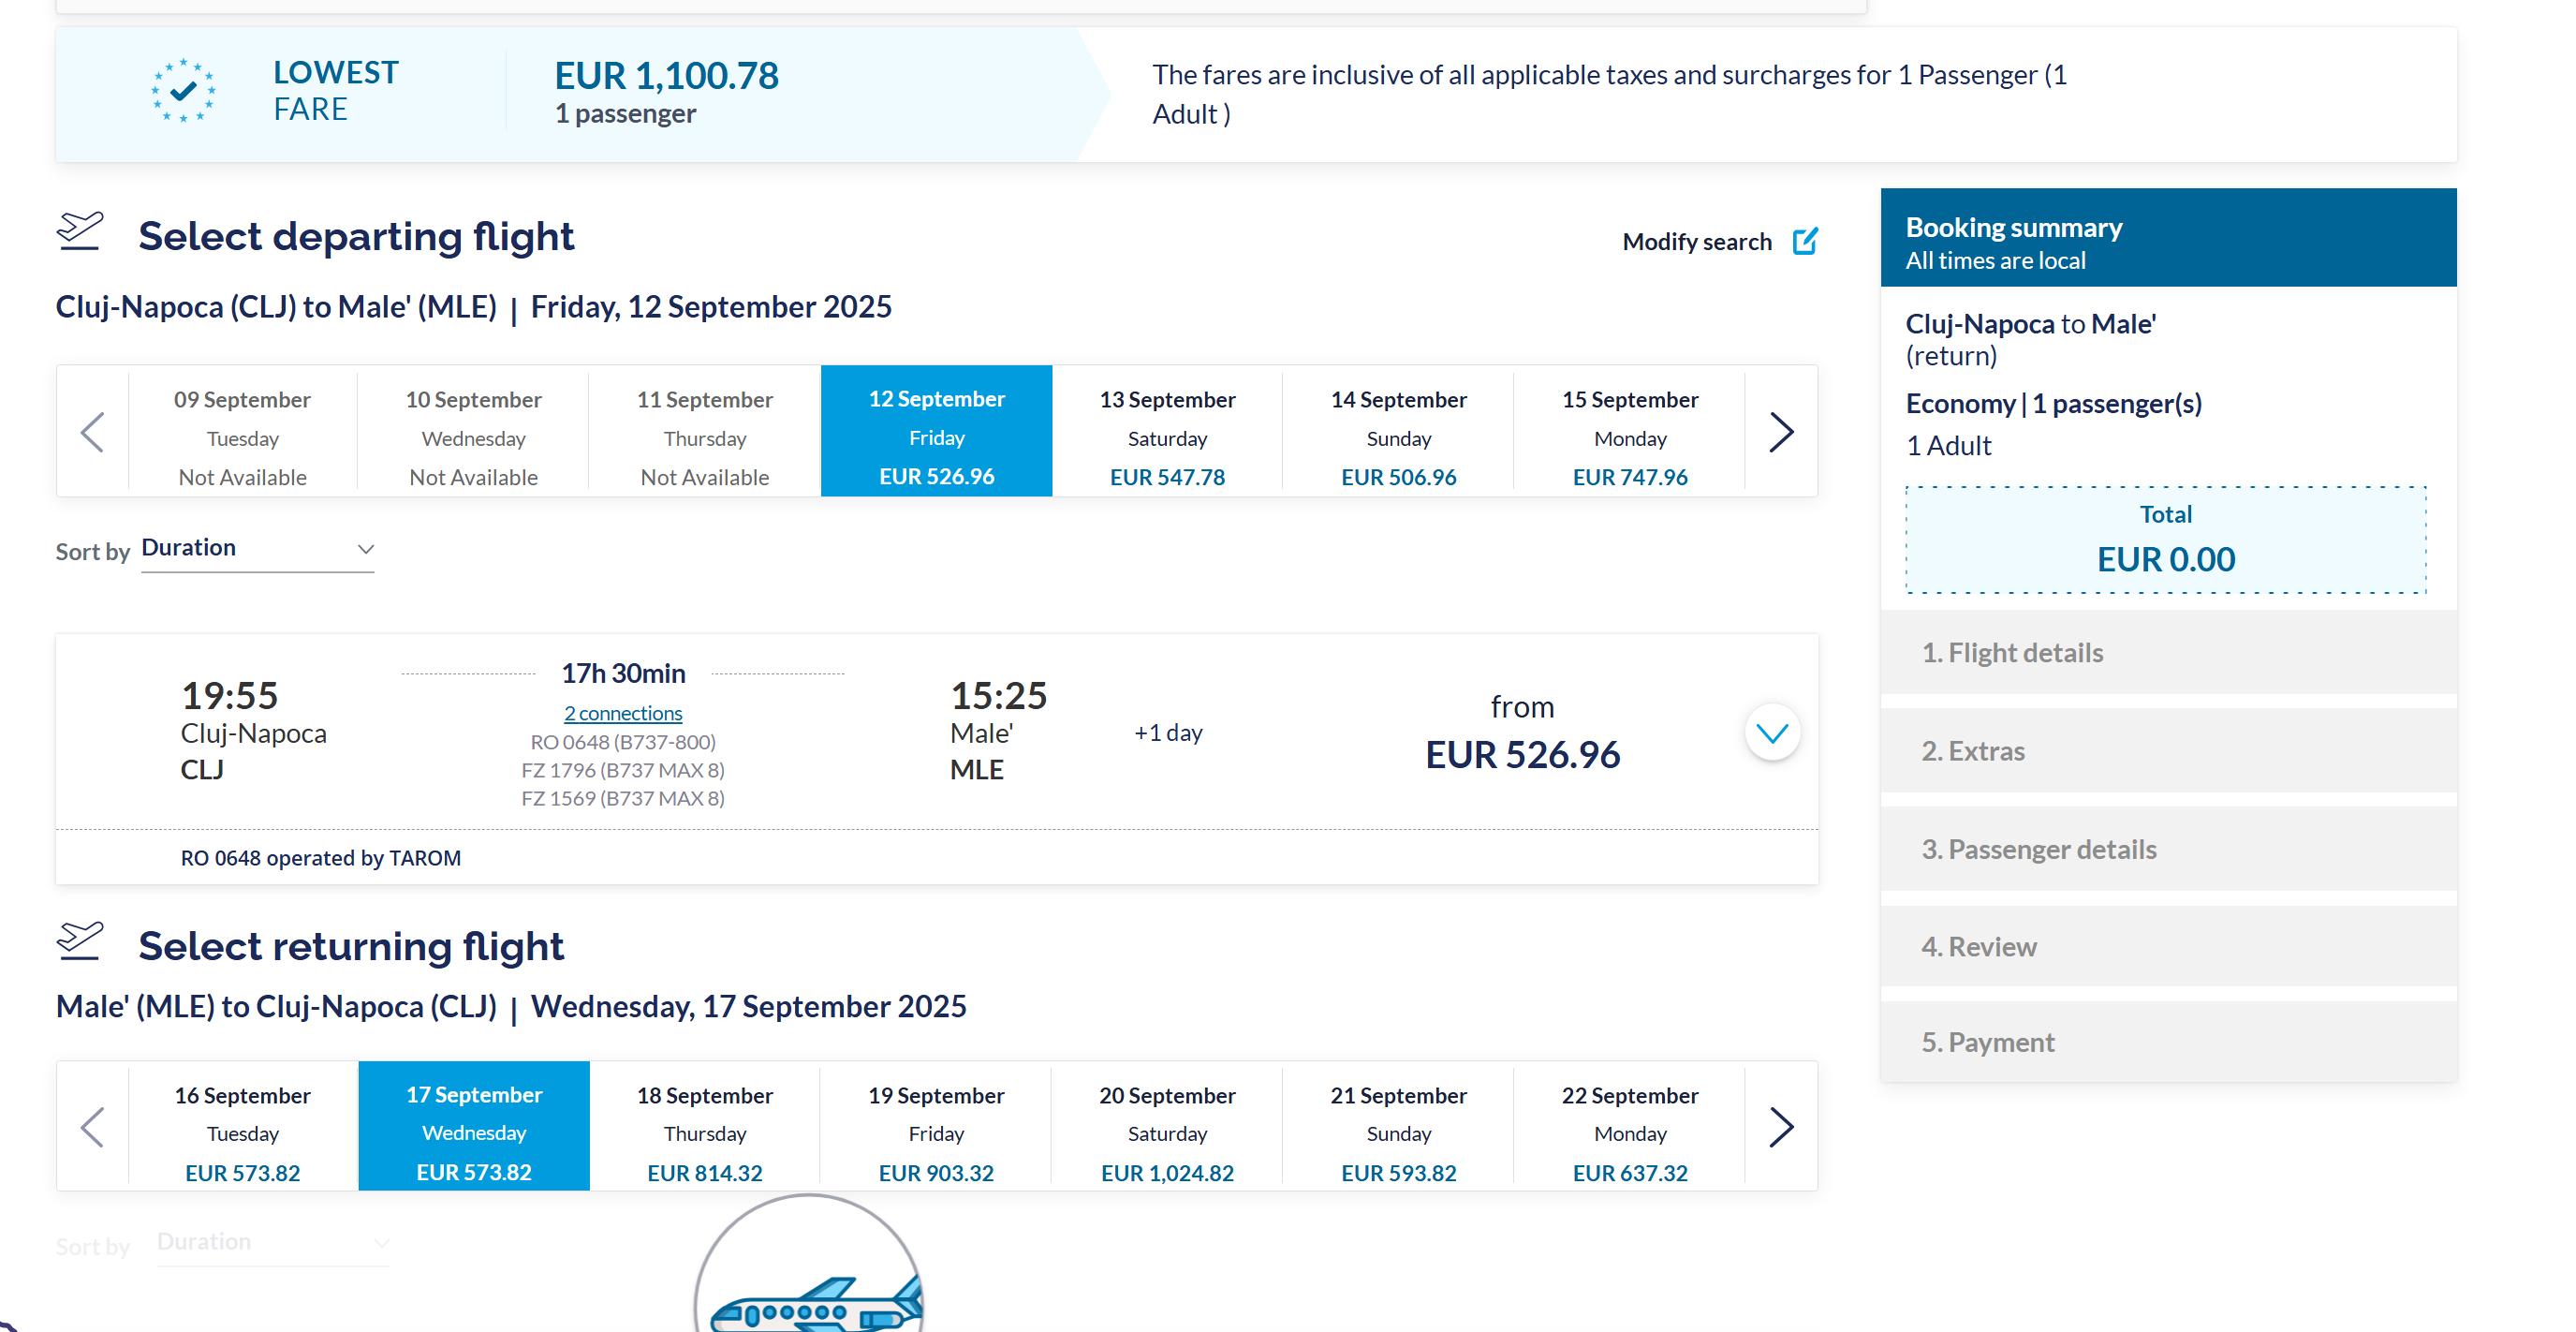Click the departing flight plane icon
Image resolution: width=2576 pixels, height=1332 pixels.
tap(80, 232)
